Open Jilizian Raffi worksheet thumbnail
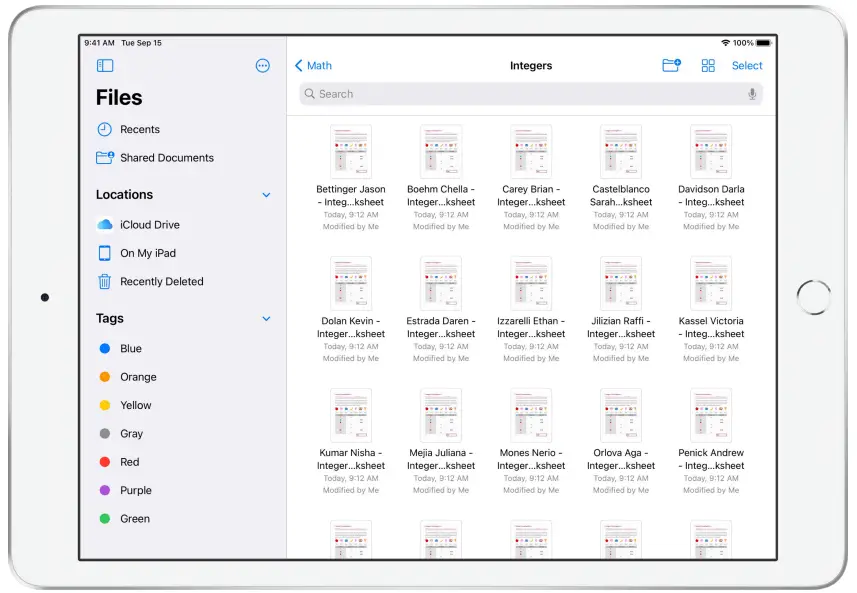 [x=621, y=284]
